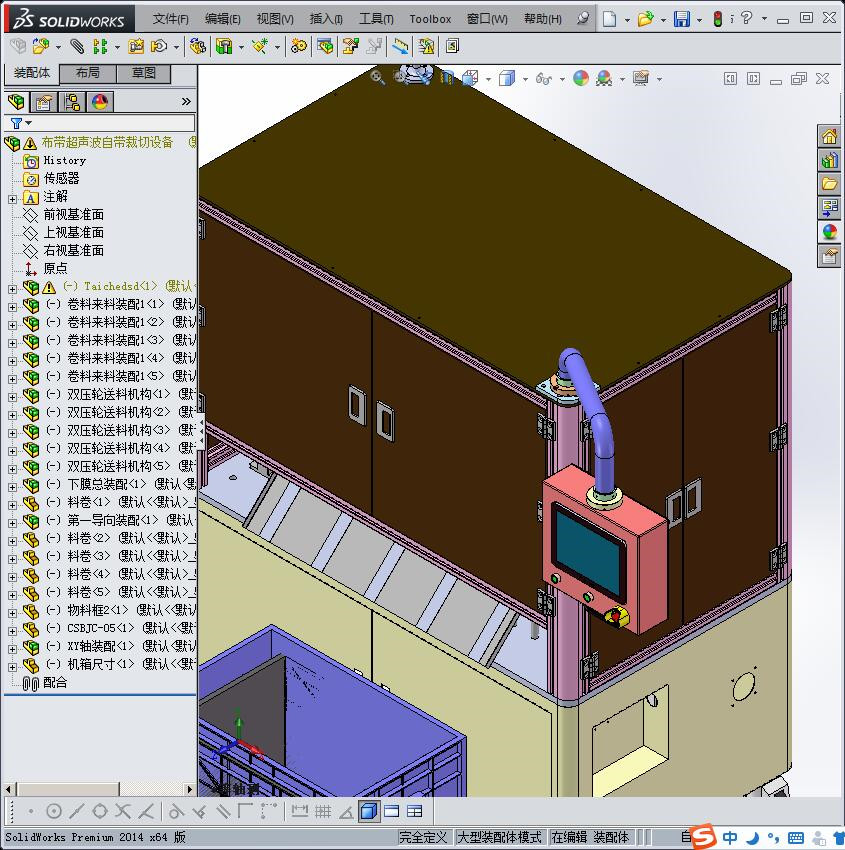Screen dimensions: 845x850
Task: Open the 编辑(E) menu
Action: point(222,19)
